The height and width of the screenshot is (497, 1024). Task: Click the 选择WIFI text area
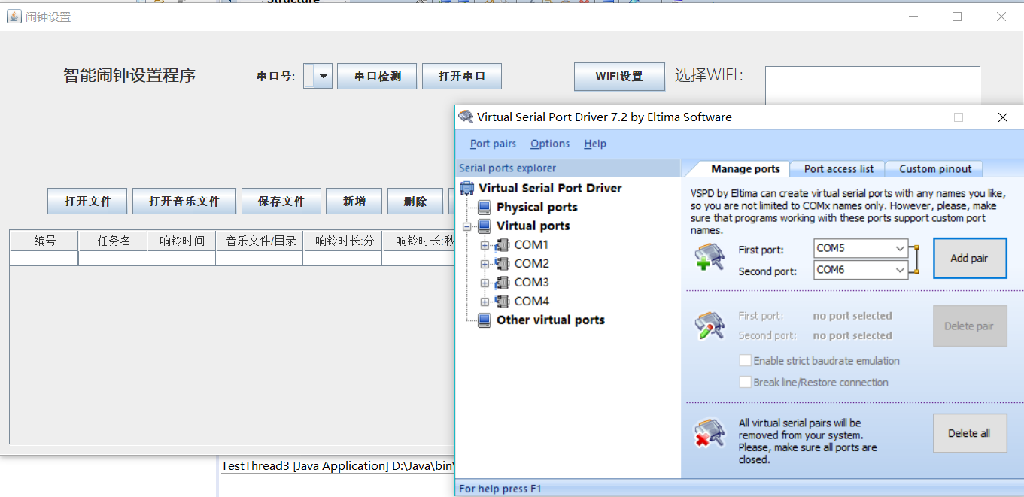(872, 86)
